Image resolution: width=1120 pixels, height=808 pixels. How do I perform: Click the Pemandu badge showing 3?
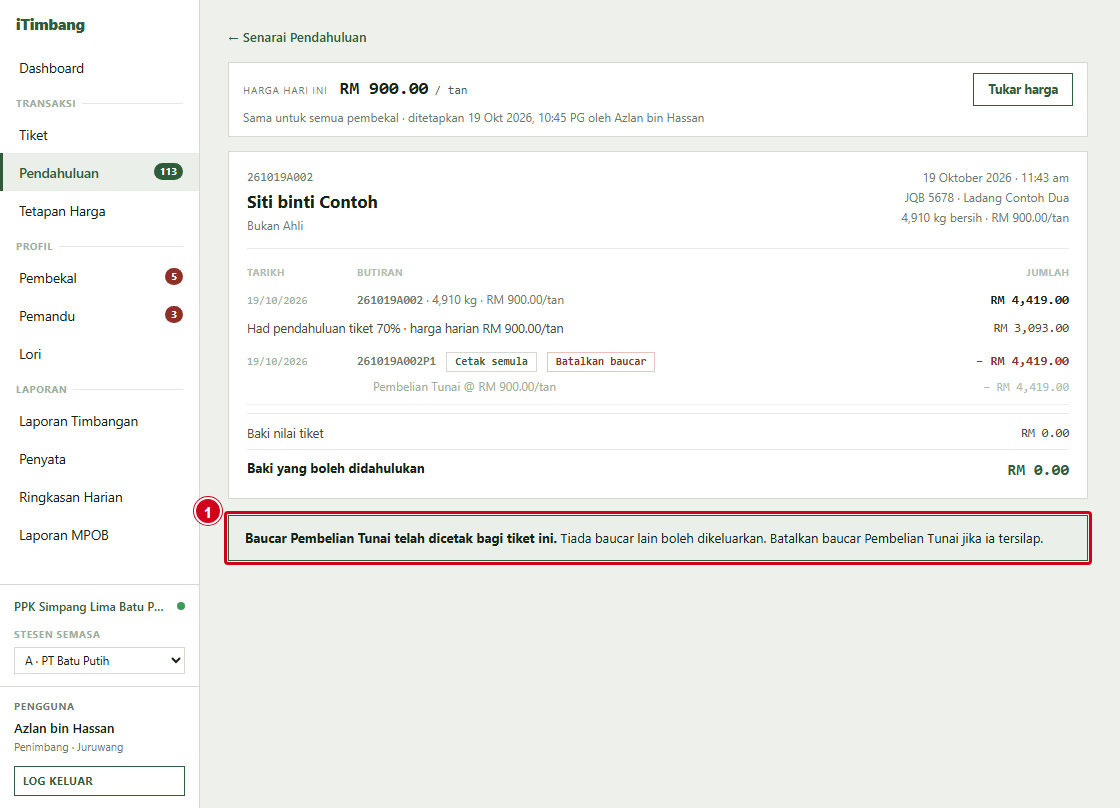[x=174, y=314]
